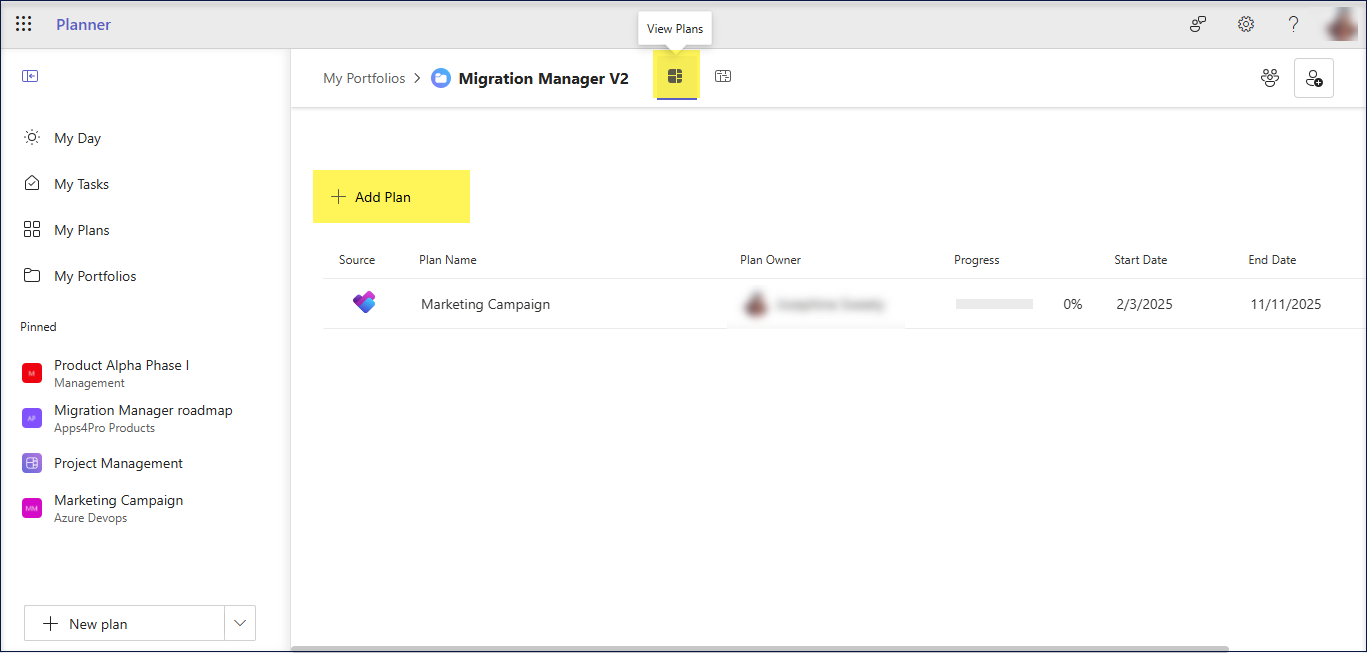Open the Marketing Campaign plan row
Screen dimensions: 1367x653
(x=485, y=304)
